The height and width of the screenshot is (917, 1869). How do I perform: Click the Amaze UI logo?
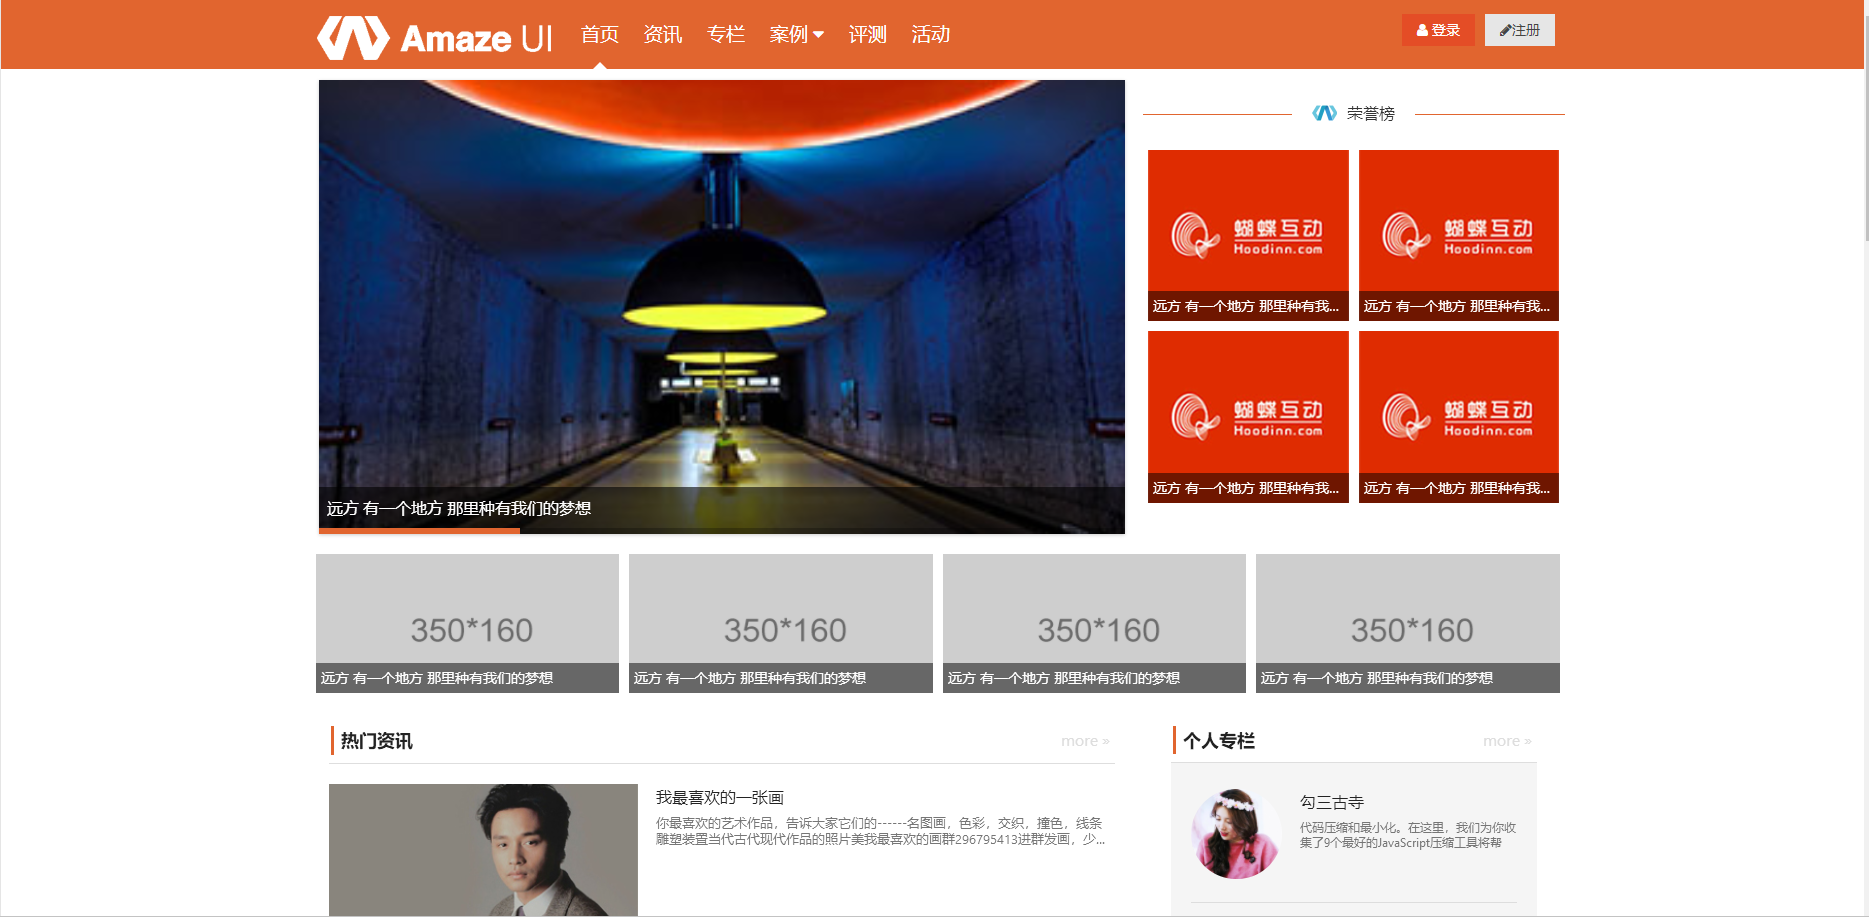[x=434, y=38]
